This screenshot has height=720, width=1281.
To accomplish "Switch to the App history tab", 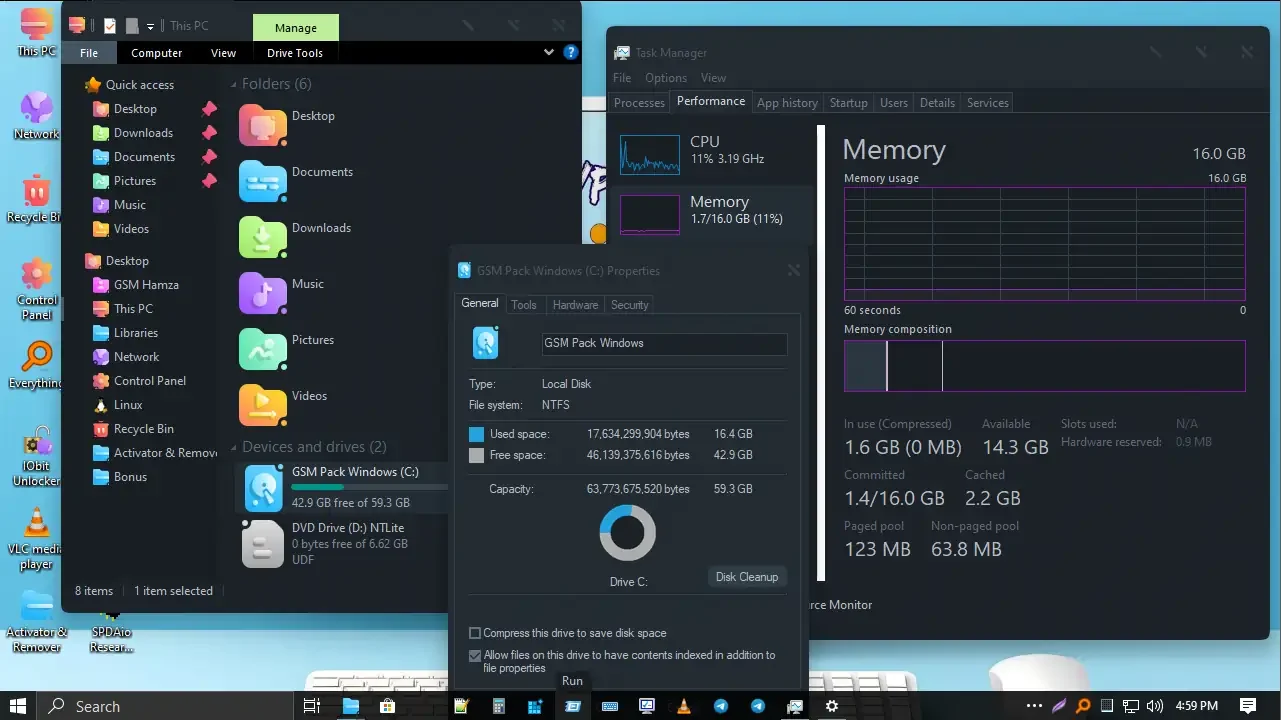I will 787,102.
